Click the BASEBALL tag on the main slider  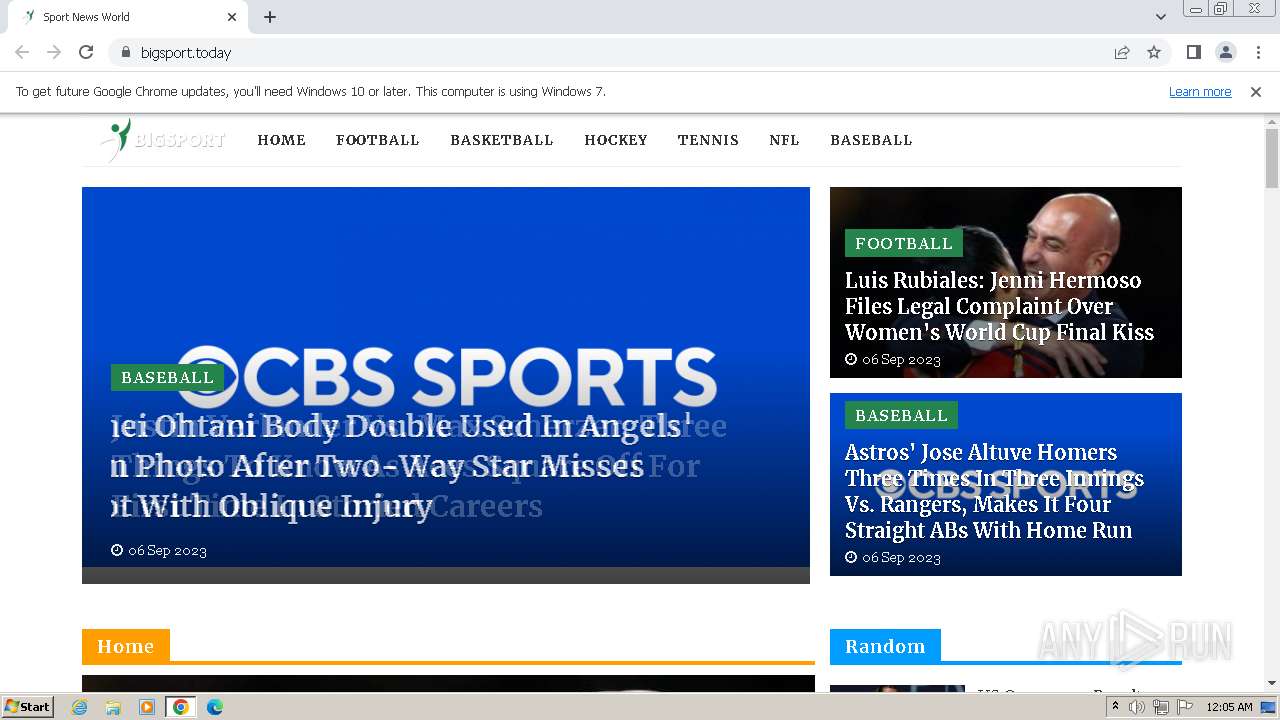(x=167, y=377)
